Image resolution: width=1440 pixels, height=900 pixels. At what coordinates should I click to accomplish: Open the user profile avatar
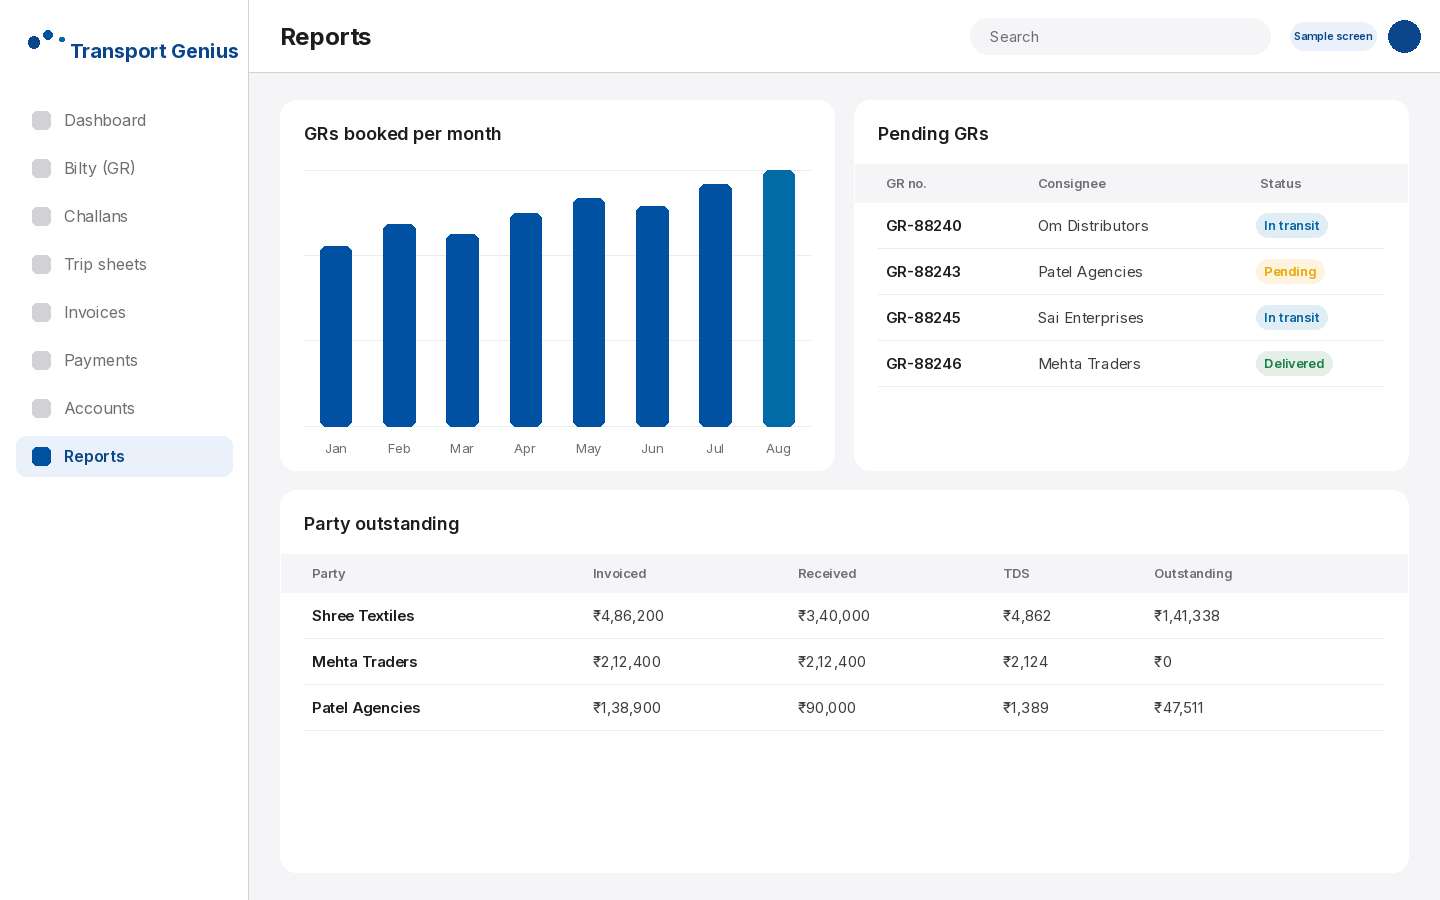[1404, 36]
